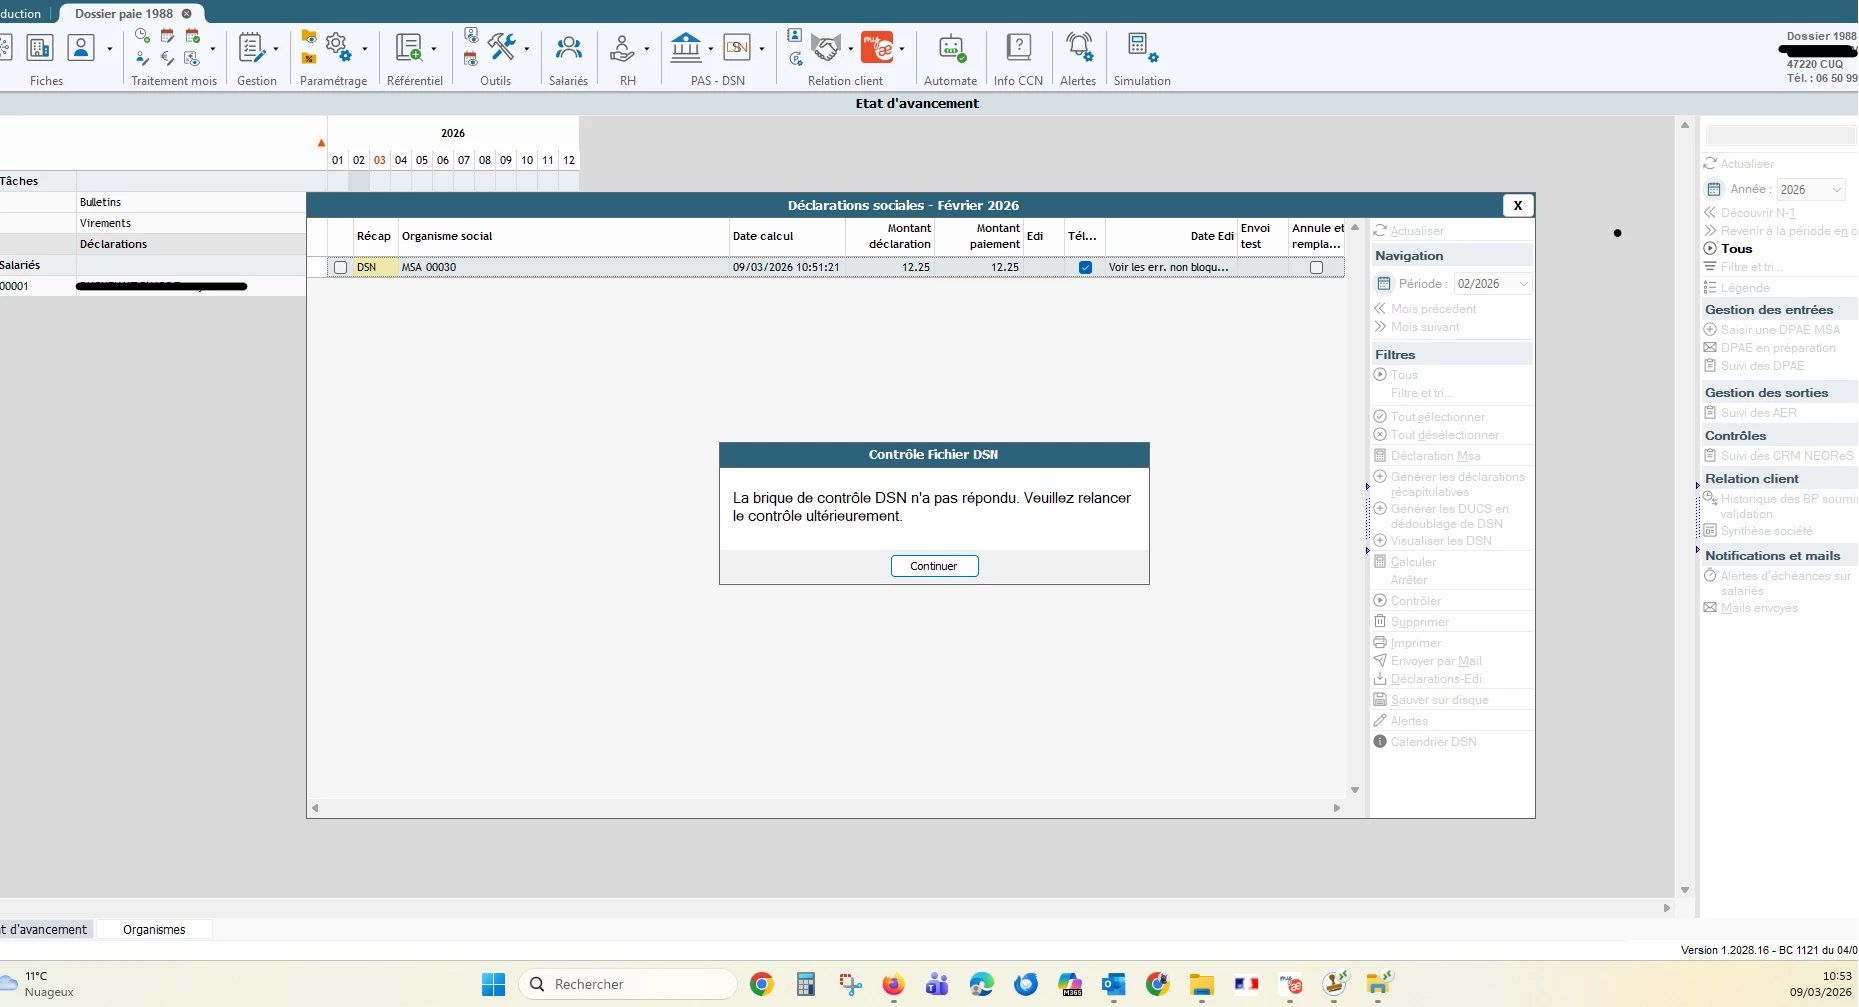
Task: Open the Salariés toolbar icon
Action: tap(568, 48)
